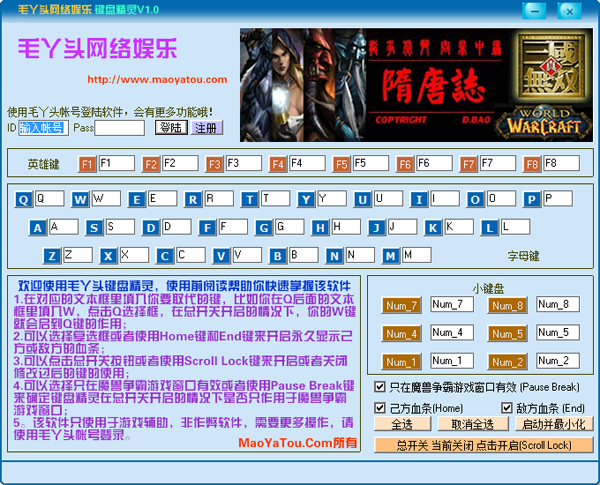
Task: Enable the O letter key button
Action: [475, 199]
